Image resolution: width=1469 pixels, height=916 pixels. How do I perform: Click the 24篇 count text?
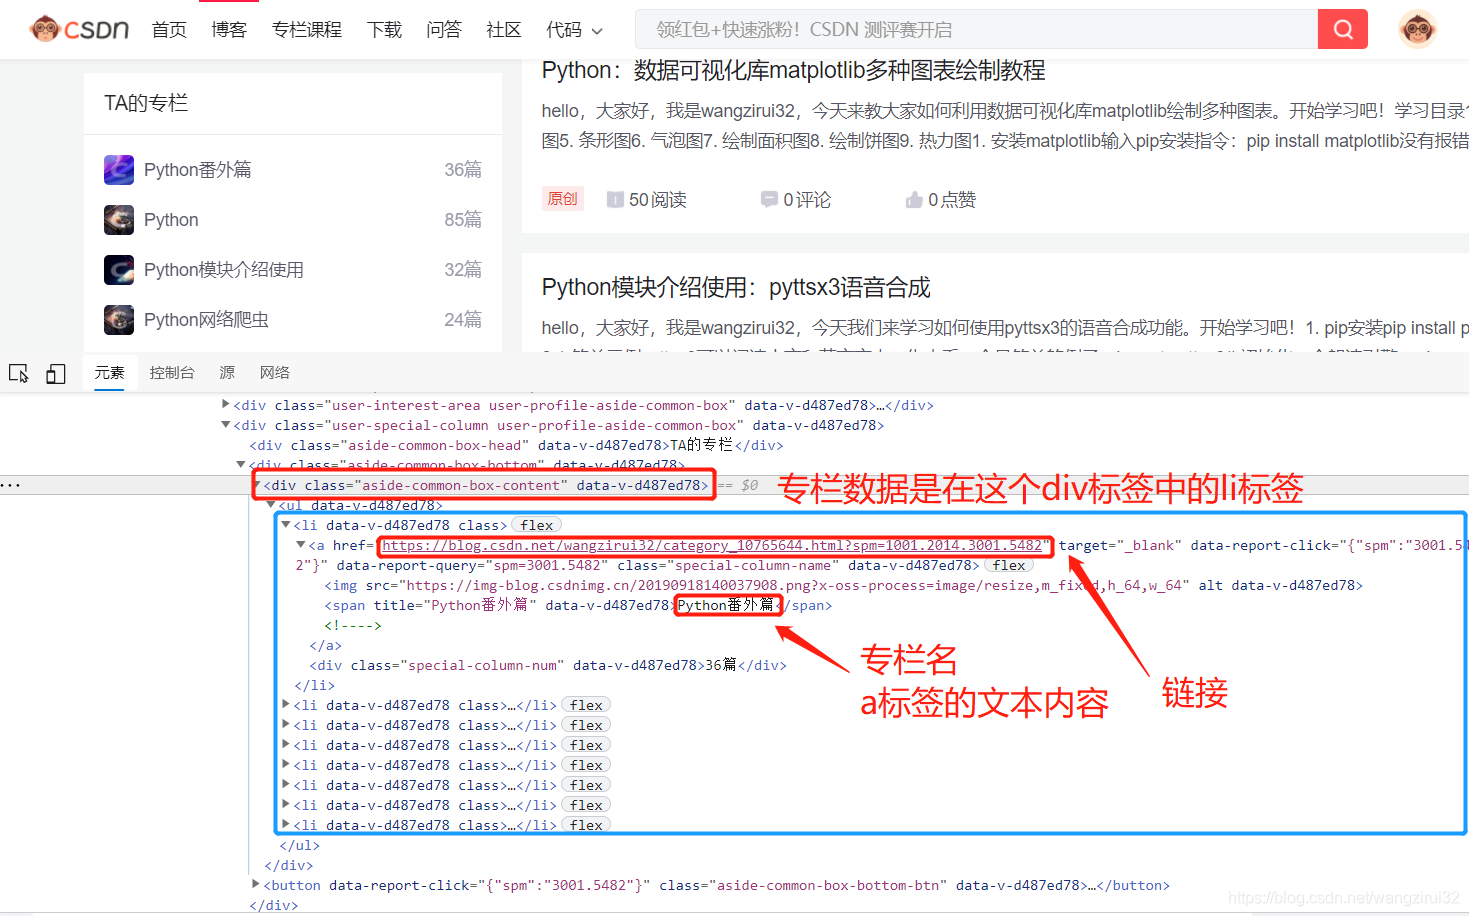(x=463, y=320)
